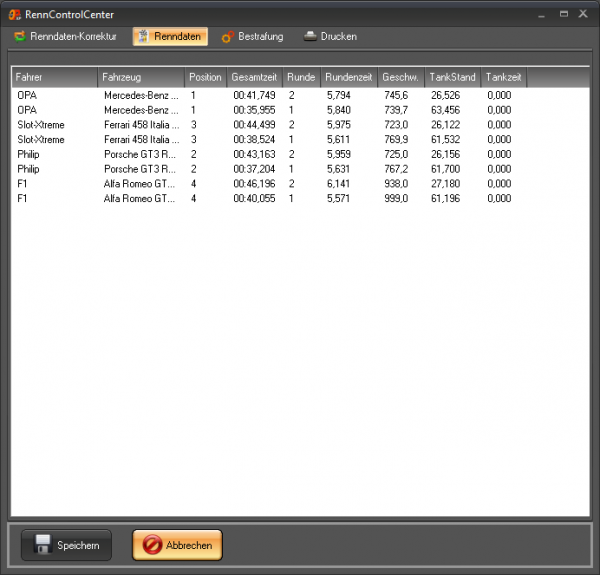
Task: Click the Bestrafung penalty icon
Action: (228, 37)
